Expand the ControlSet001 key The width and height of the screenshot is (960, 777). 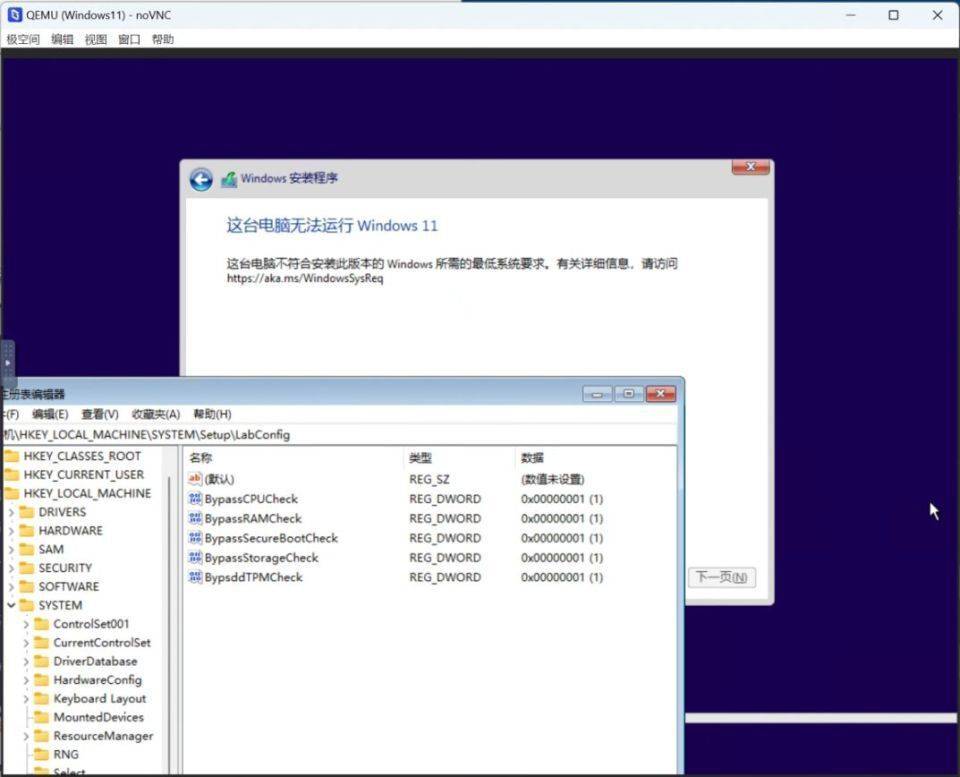pos(26,624)
